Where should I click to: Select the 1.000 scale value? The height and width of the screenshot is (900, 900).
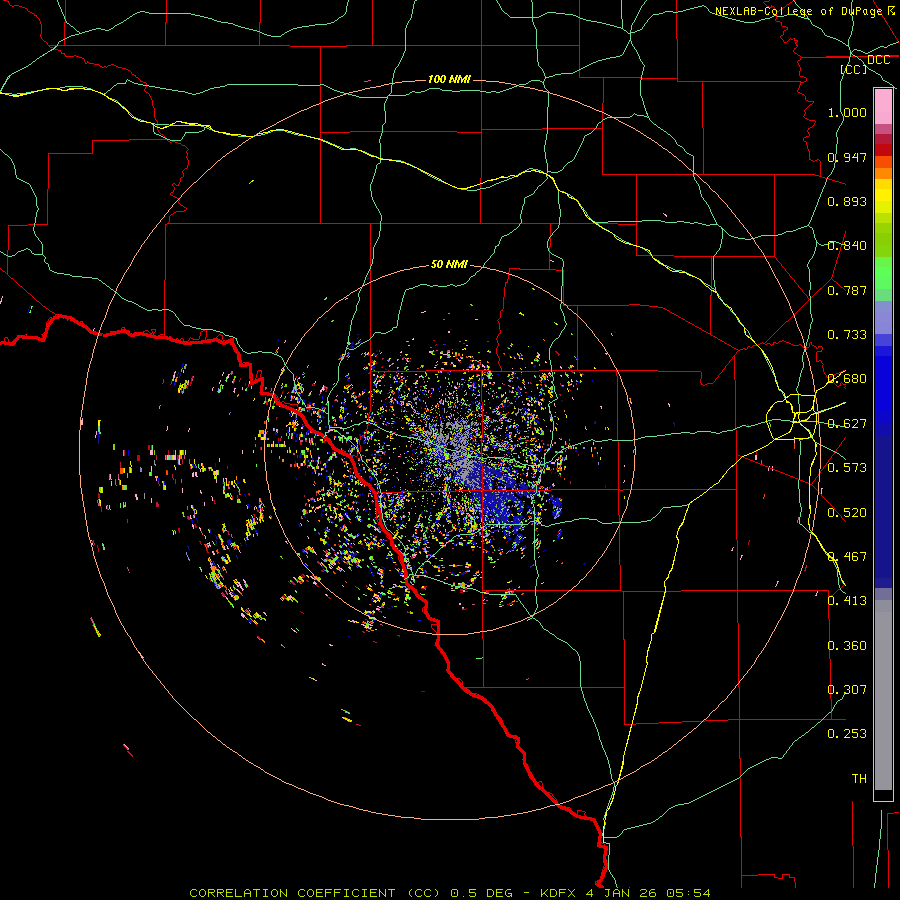(x=847, y=112)
